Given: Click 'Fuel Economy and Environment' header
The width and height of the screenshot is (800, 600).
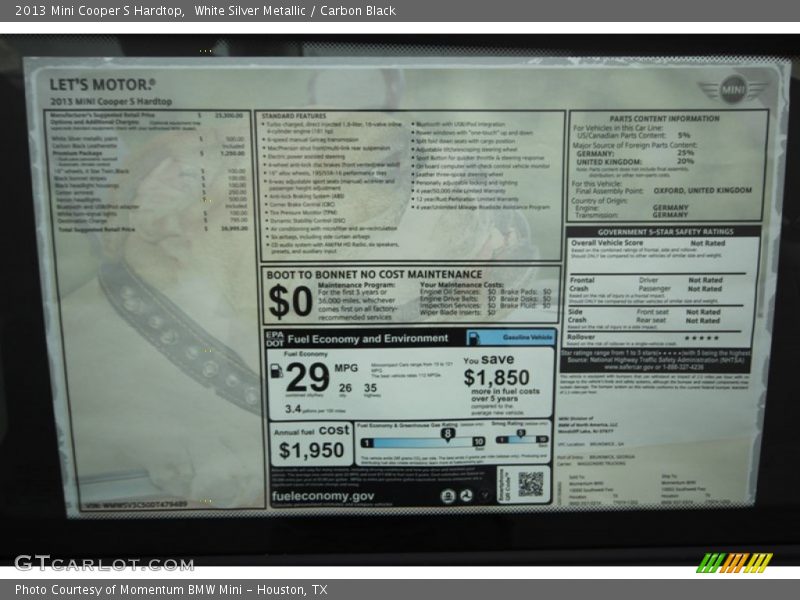Looking at the screenshot, I should (367, 339).
